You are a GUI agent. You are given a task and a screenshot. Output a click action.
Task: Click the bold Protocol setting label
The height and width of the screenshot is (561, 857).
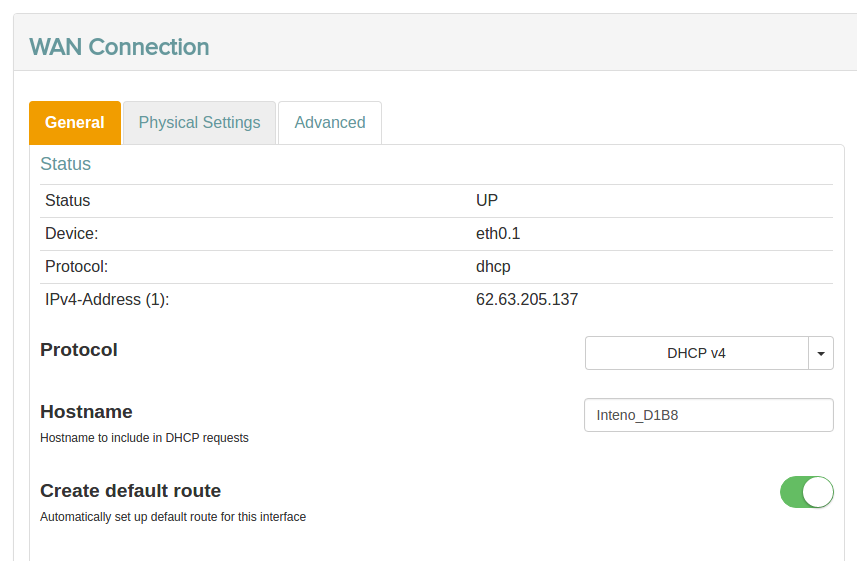79,350
